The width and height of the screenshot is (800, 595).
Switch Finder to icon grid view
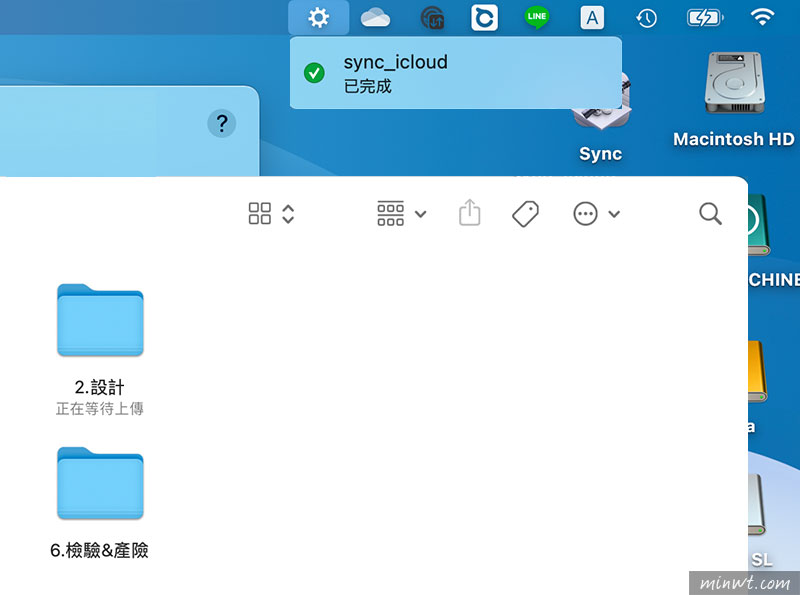coord(260,213)
